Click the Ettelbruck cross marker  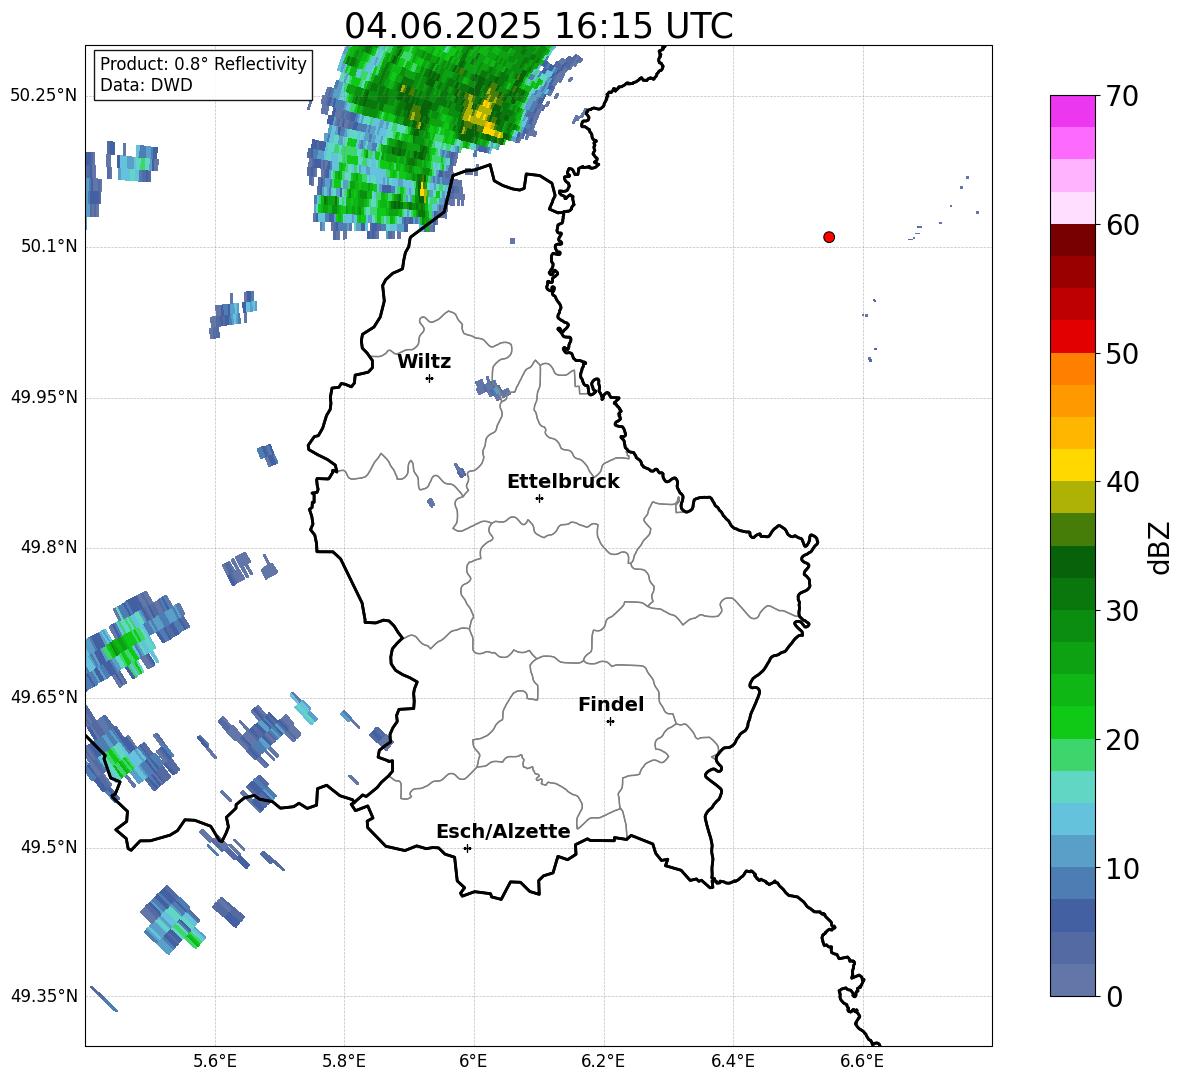tap(539, 498)
